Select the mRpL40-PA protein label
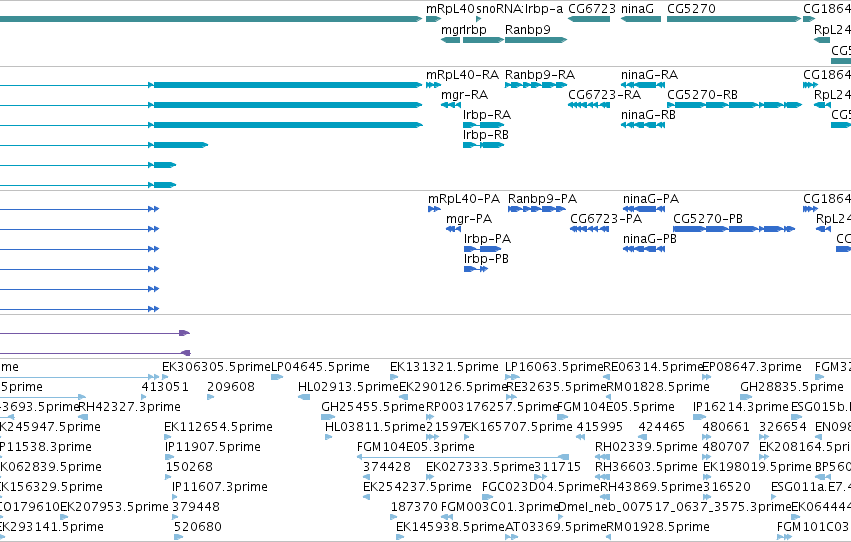The image size is (851, 542). (x=464, y=199)
